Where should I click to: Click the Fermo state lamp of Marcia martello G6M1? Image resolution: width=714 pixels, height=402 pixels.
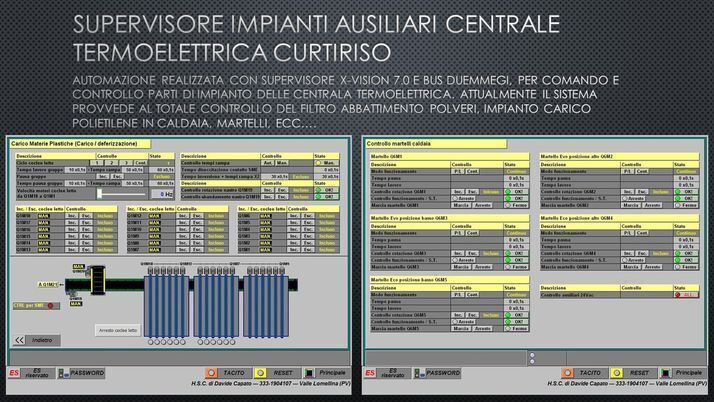click(508, 205)
